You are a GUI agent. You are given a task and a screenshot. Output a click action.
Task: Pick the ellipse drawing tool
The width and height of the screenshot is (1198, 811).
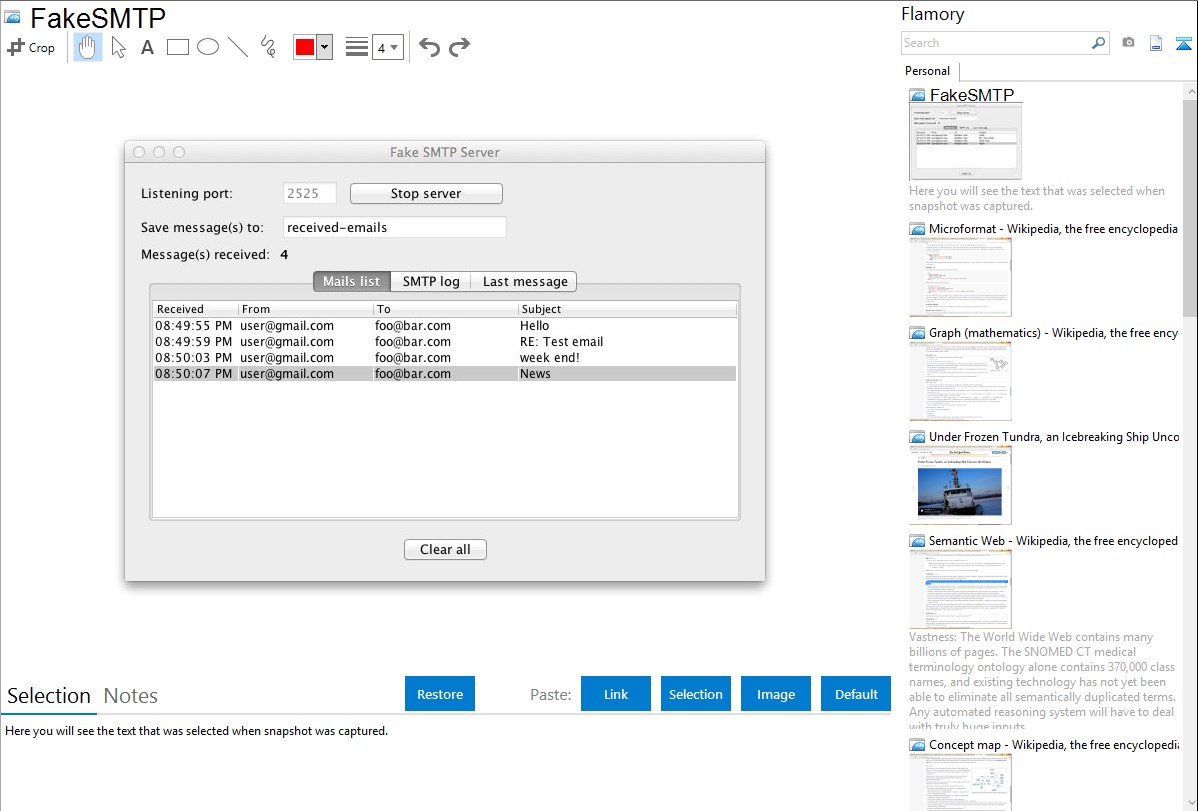[x=208, y=47]
